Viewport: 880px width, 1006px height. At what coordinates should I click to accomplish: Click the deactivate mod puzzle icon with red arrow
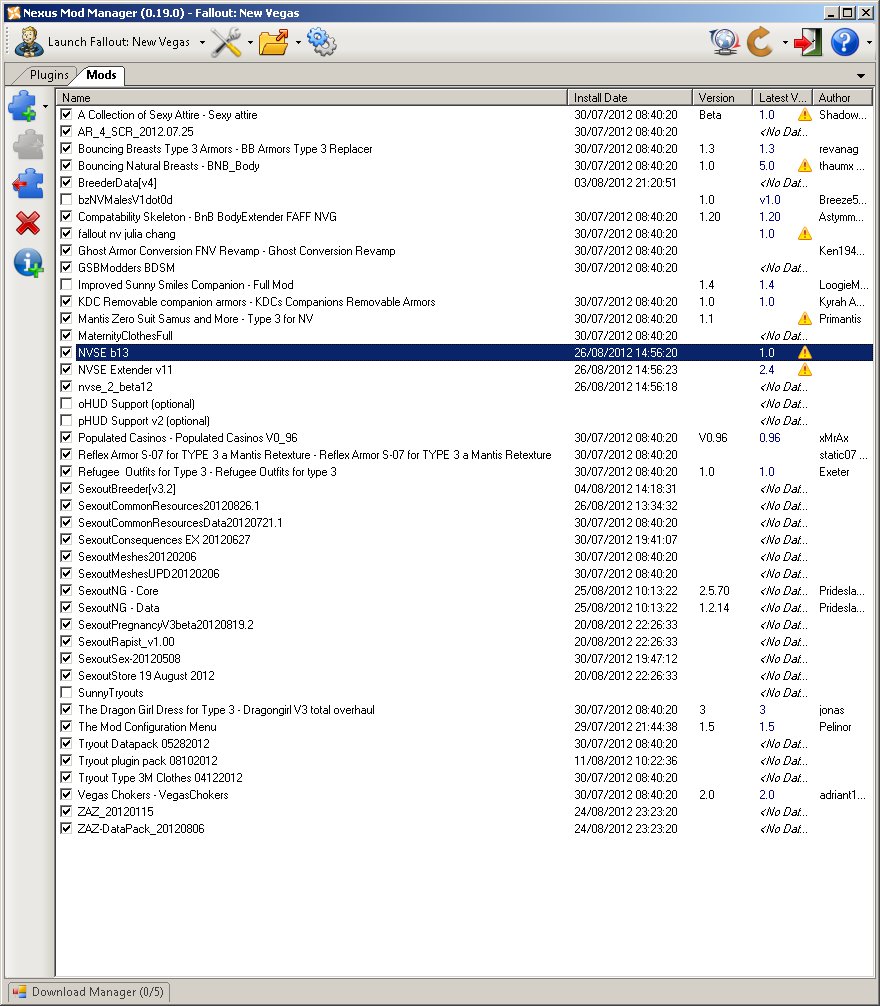pyautogui.click(x=27, y=185)
